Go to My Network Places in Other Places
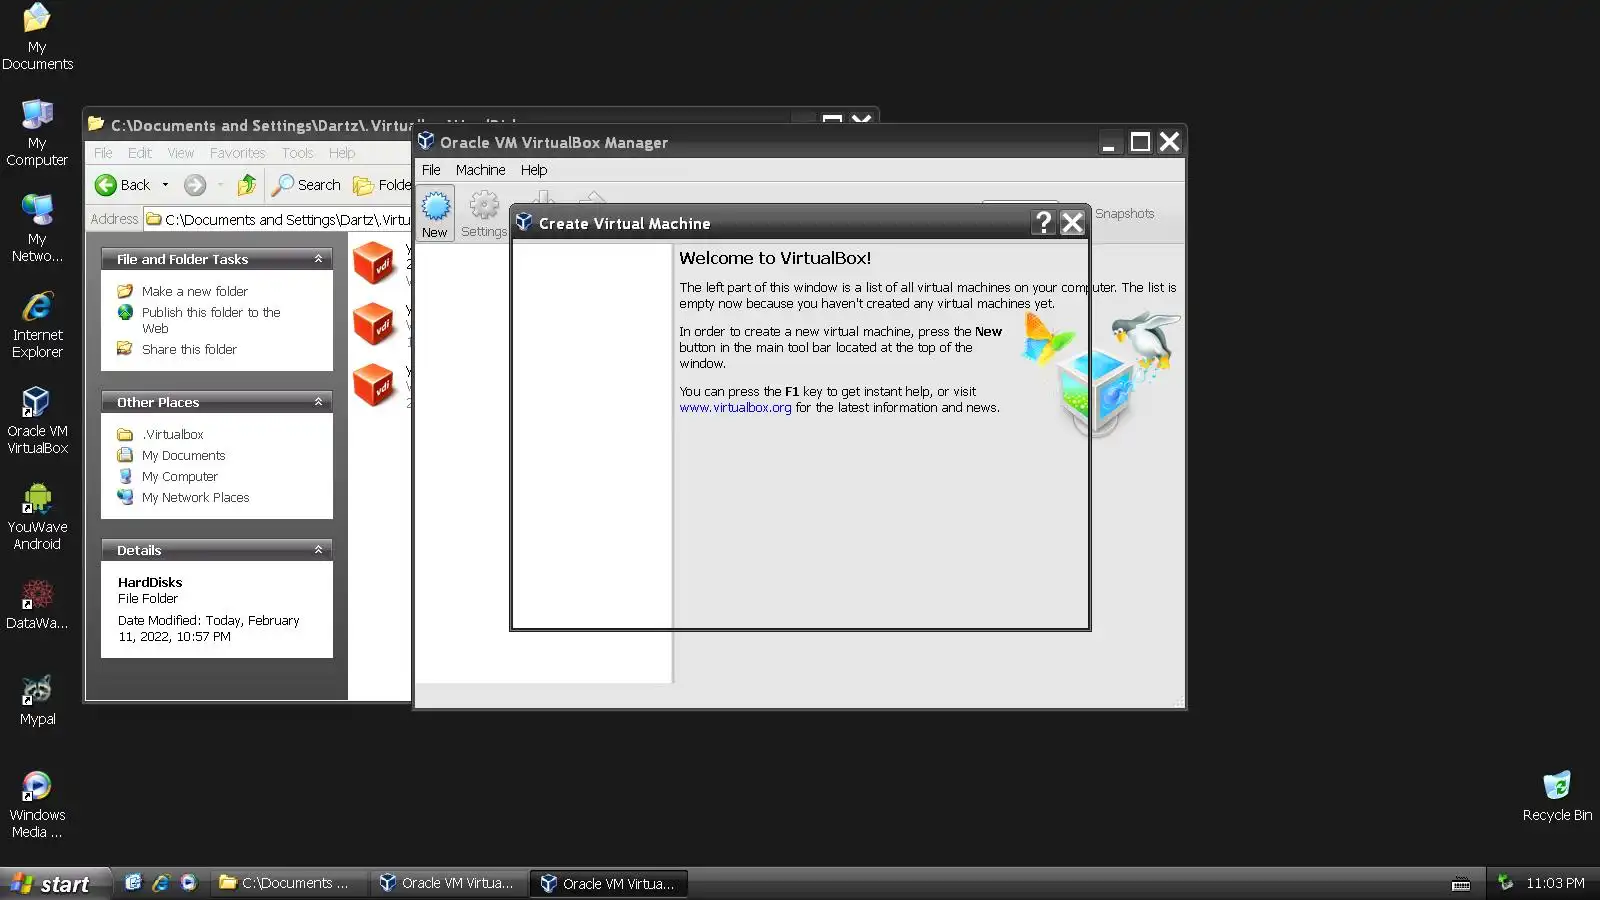 tap(195, 498)
